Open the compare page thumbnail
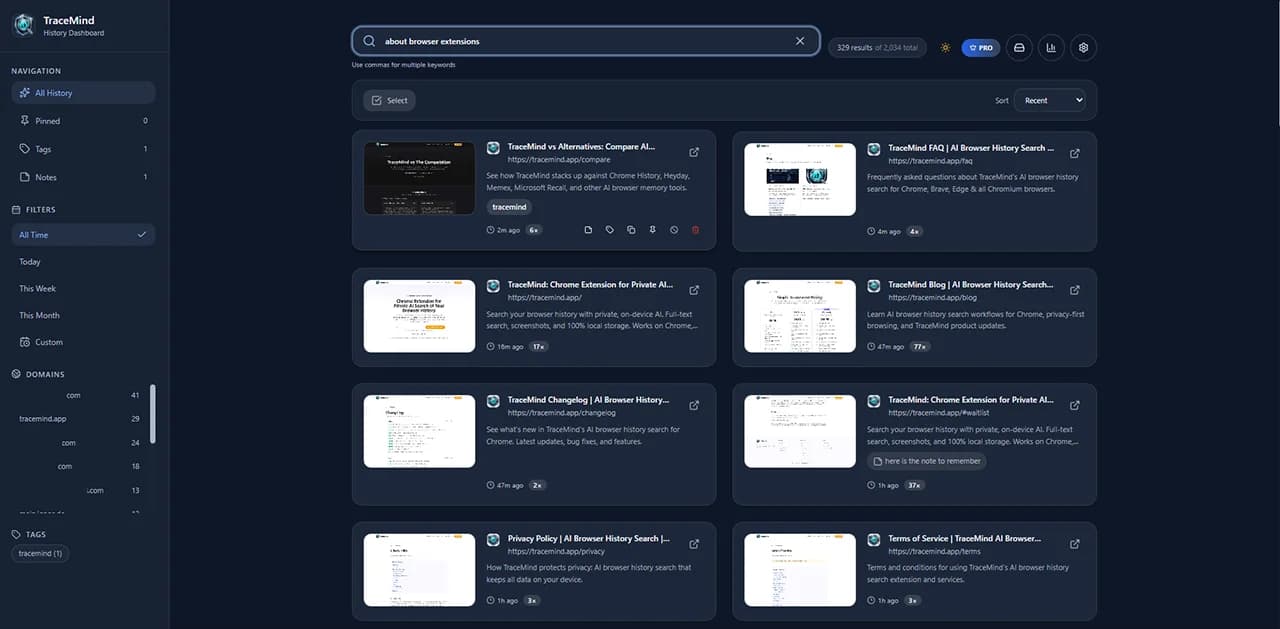Screen dimensions: 1280x629 pyautogui.click(x=419, y=178)
